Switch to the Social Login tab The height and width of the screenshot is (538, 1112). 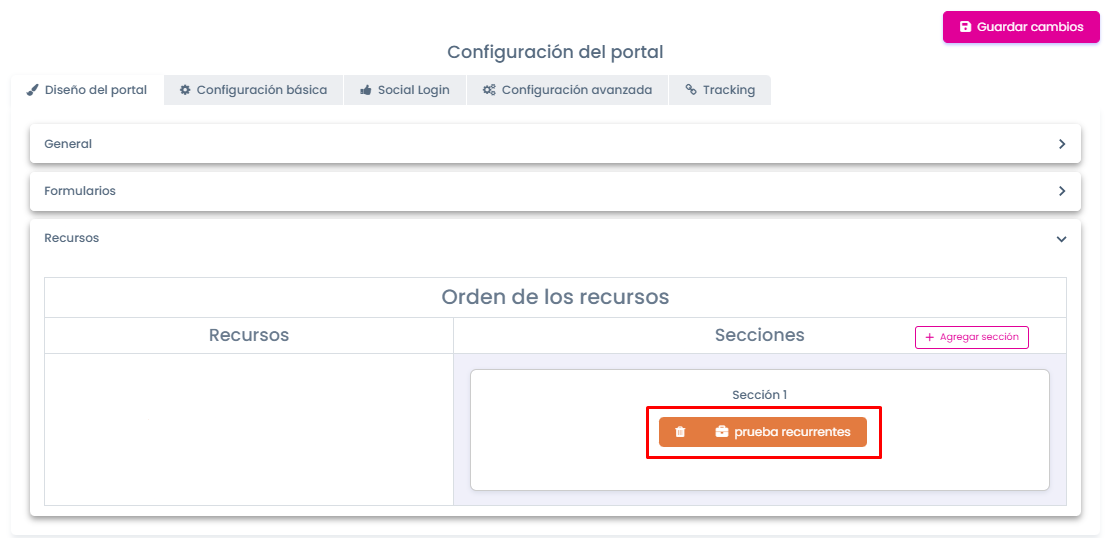point(405,90)
